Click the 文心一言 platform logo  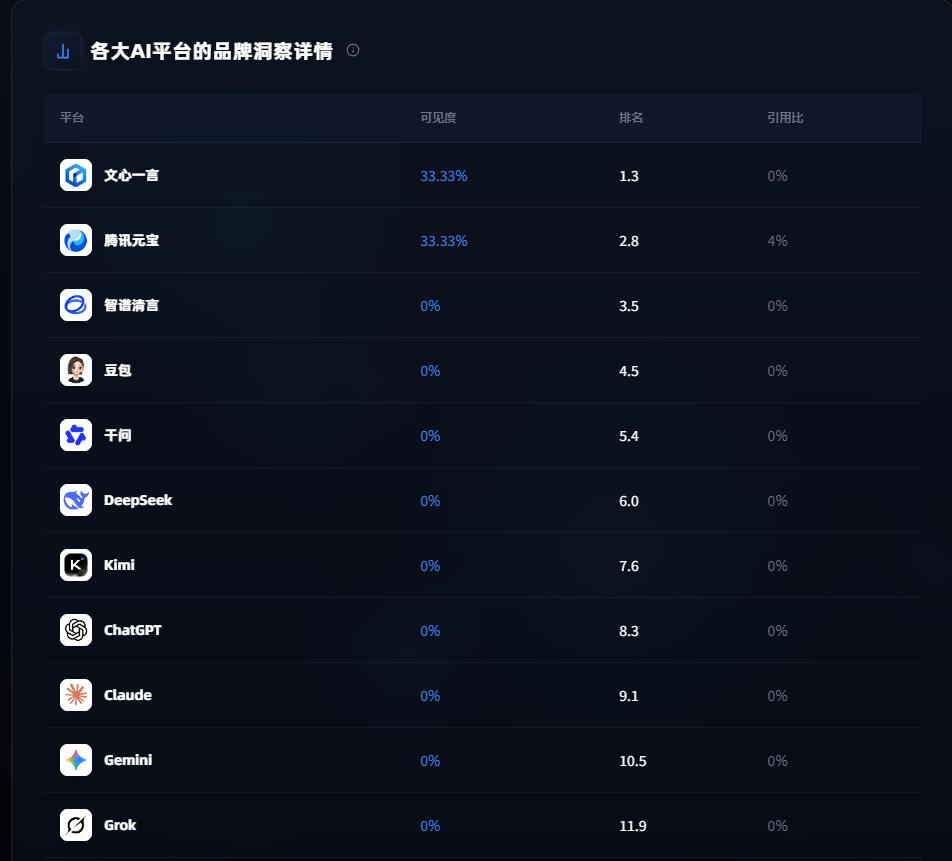pos(76,175)
